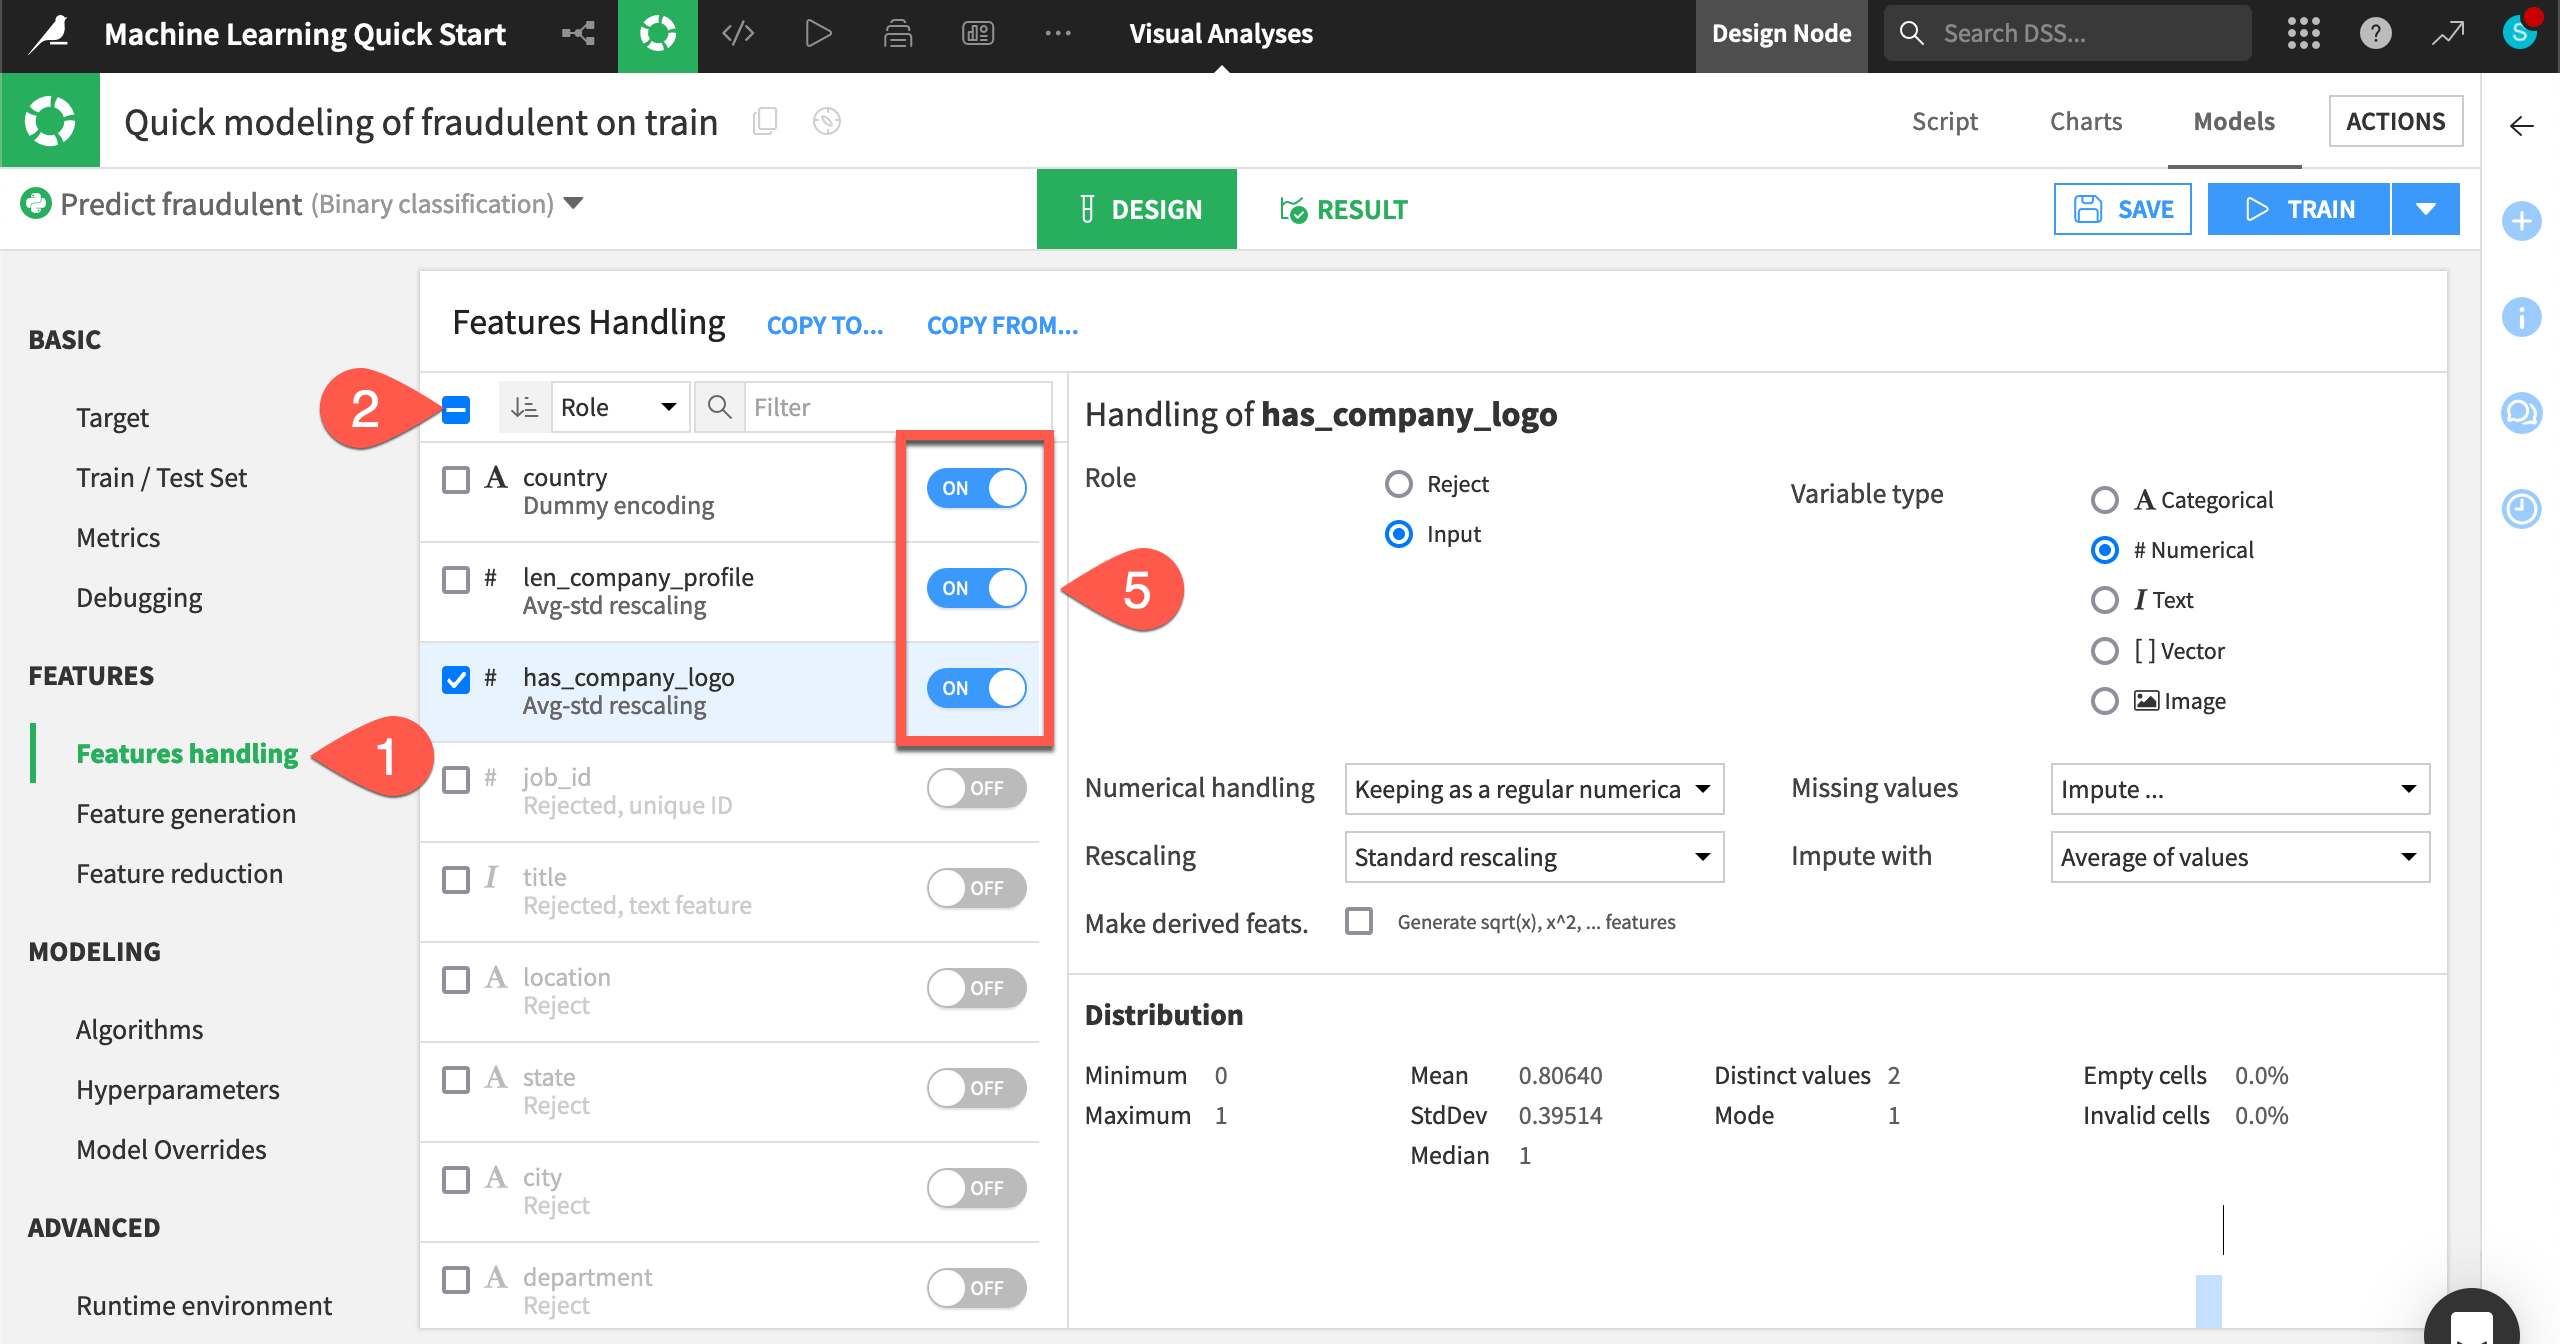Switch to Models tab
This screenshot has height=1344, width=2560.
pos(2235,120)
